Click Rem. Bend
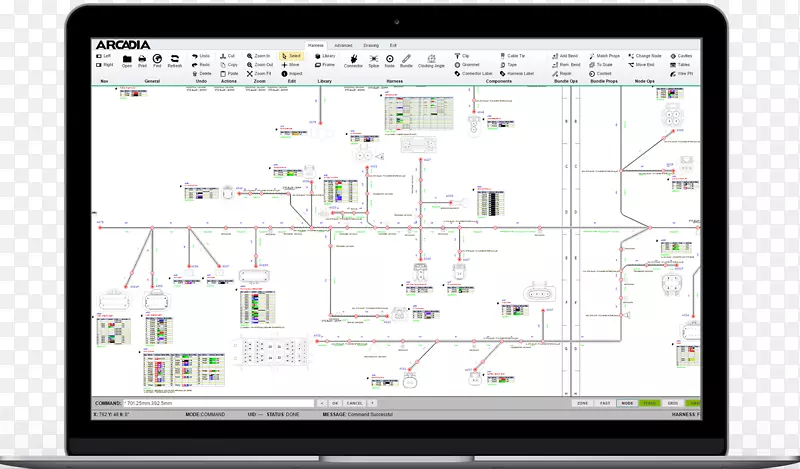This screenshot has height=469, width=800. (566, 65)
